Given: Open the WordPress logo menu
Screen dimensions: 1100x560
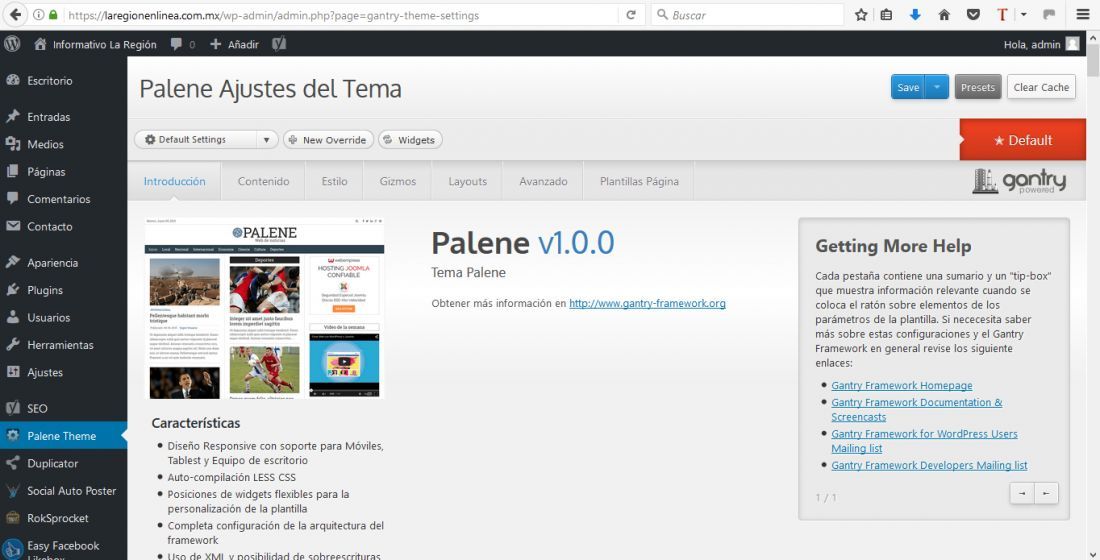Looking at the screenshot, I should 12,44.
